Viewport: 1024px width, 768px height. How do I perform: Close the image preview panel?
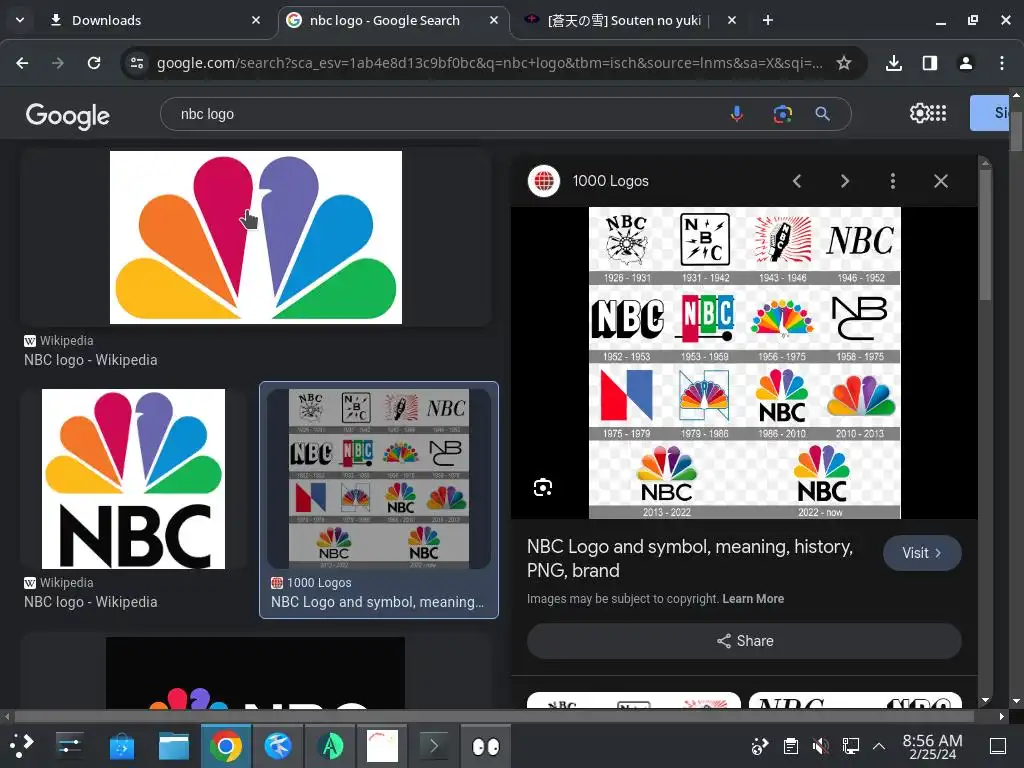point(940,181)
